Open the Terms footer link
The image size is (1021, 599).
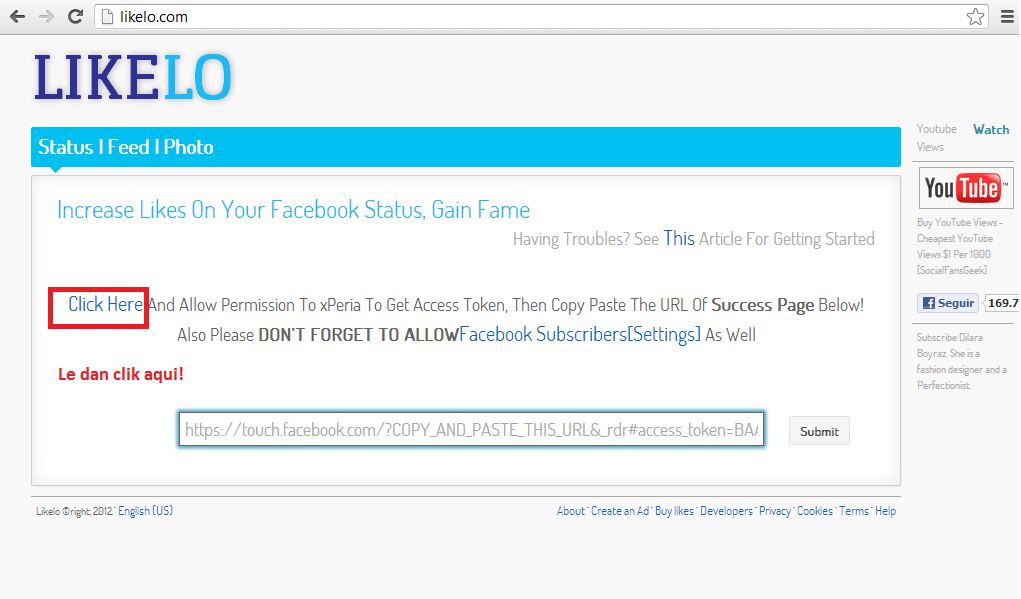tap(854, 511)
